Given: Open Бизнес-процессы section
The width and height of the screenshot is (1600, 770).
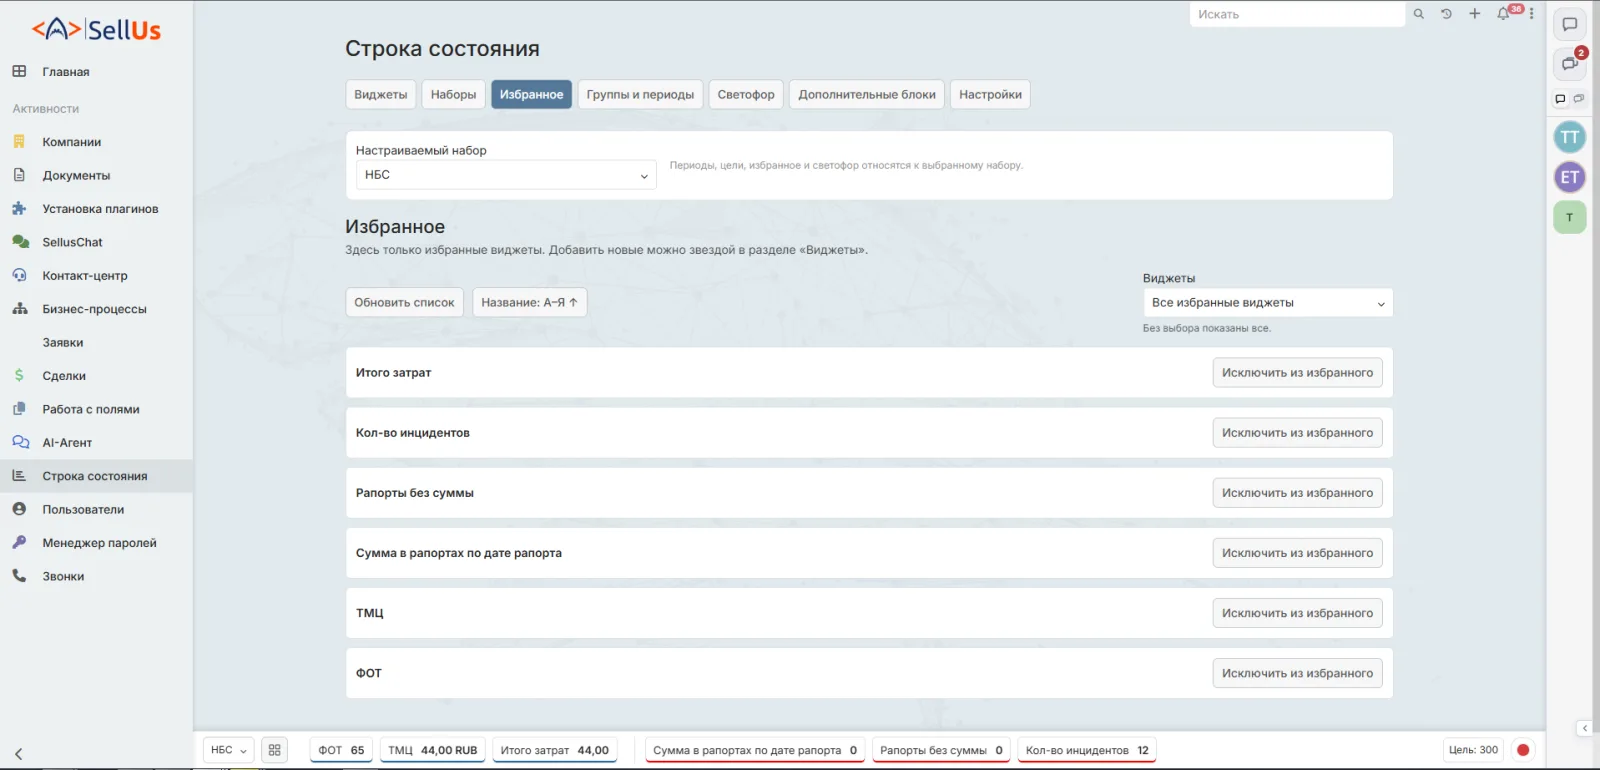Looking at the screenshot, I should (96, 309).
